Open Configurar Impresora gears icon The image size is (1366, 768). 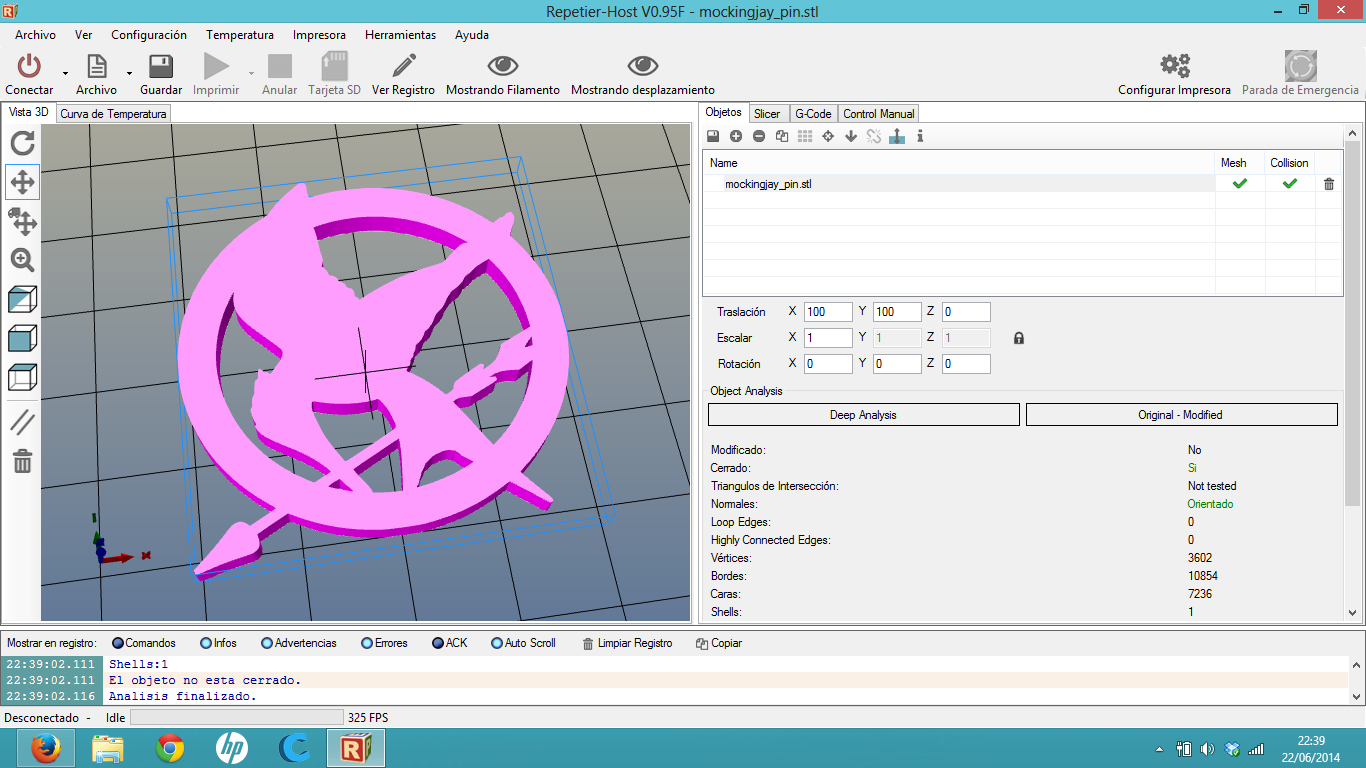pos(1175,66)
